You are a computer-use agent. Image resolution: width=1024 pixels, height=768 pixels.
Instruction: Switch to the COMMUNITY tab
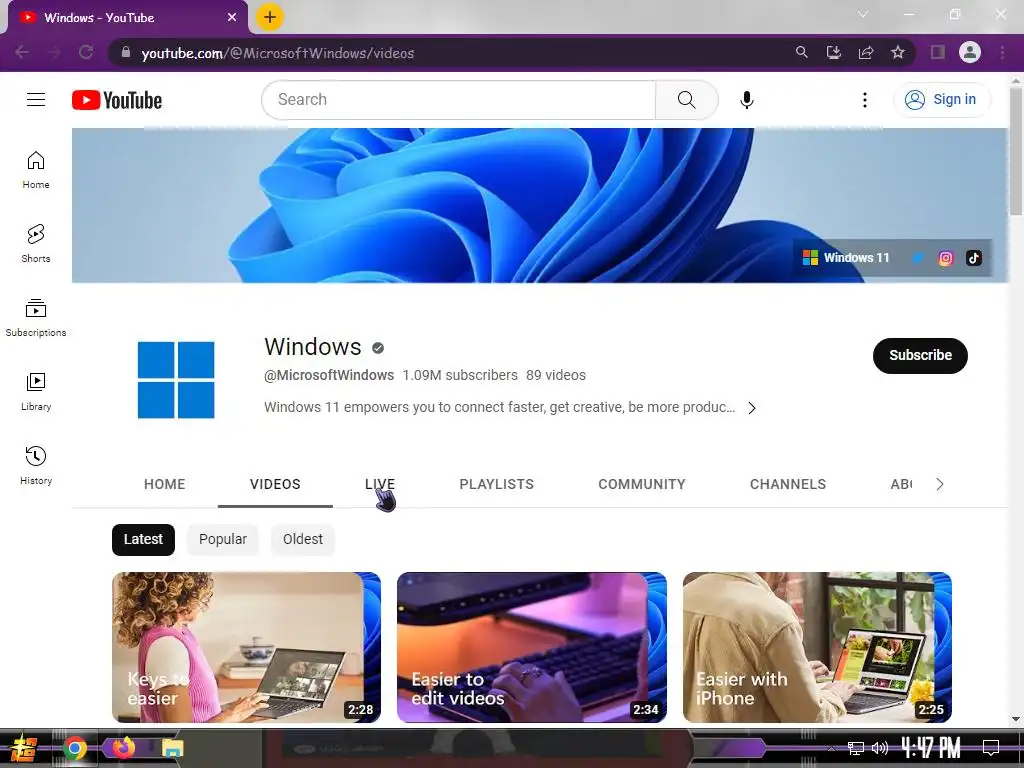(642, 484)
